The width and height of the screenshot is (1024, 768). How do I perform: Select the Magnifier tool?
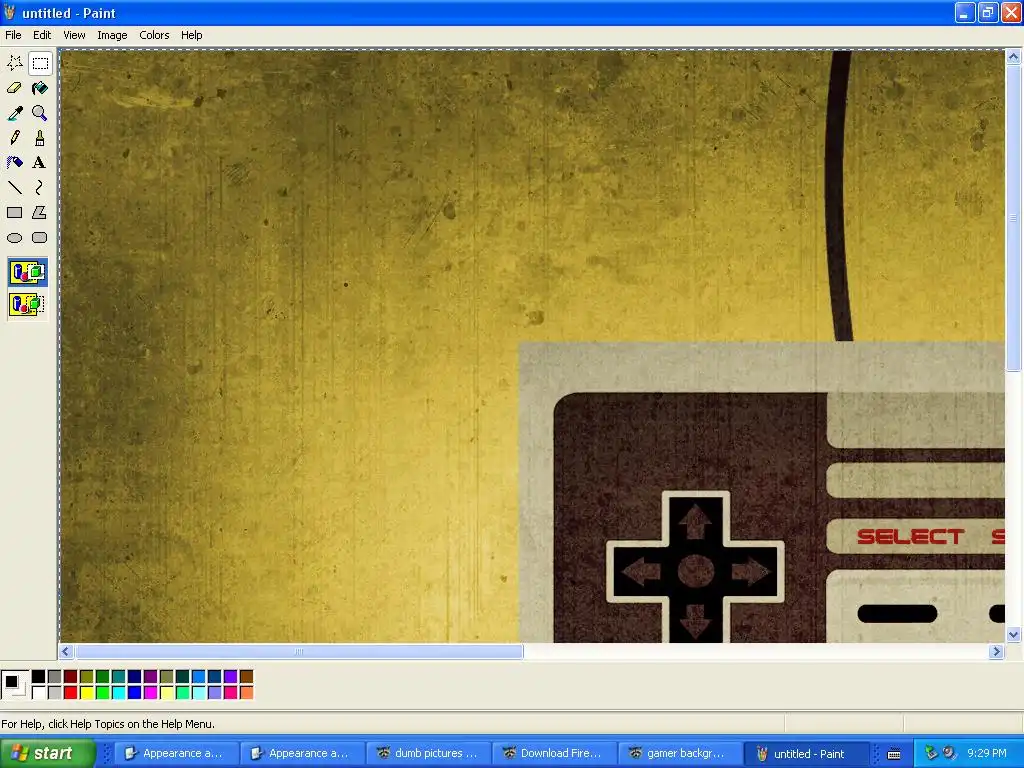point(40,113)
